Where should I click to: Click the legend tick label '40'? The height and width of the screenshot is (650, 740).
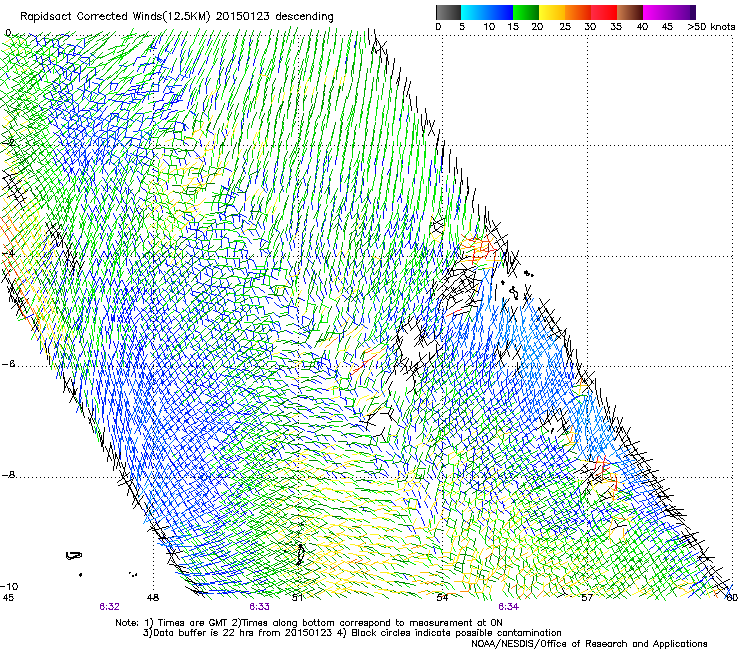point(642,27)
